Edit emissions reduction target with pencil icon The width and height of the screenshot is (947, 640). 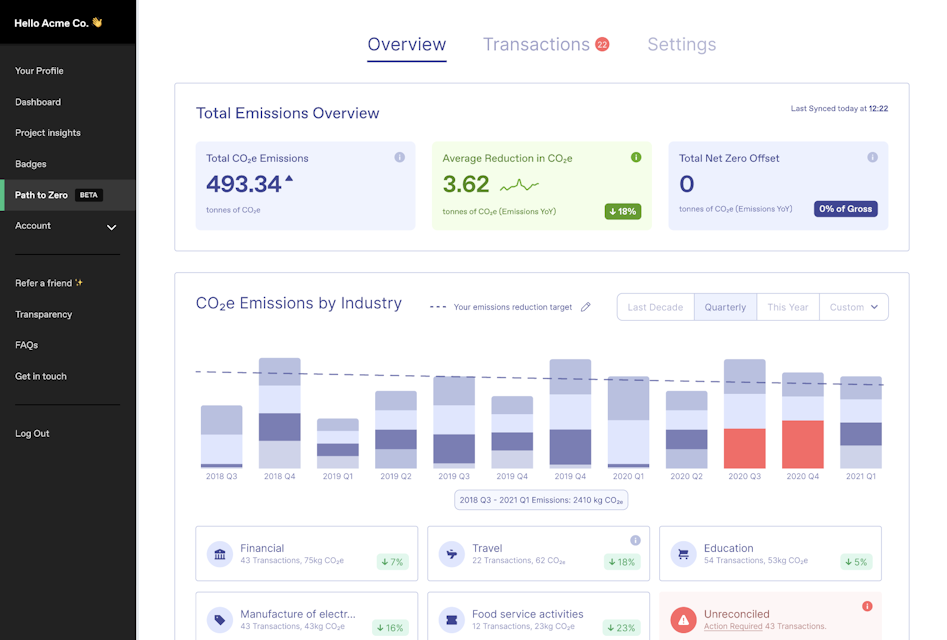coord(586,307)
